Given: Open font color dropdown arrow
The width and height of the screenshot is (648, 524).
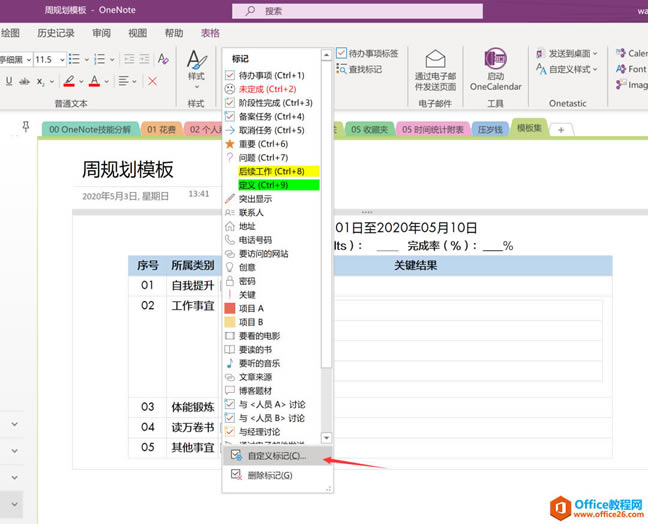Looking at the screenshot, I should [x=106, y=81].
